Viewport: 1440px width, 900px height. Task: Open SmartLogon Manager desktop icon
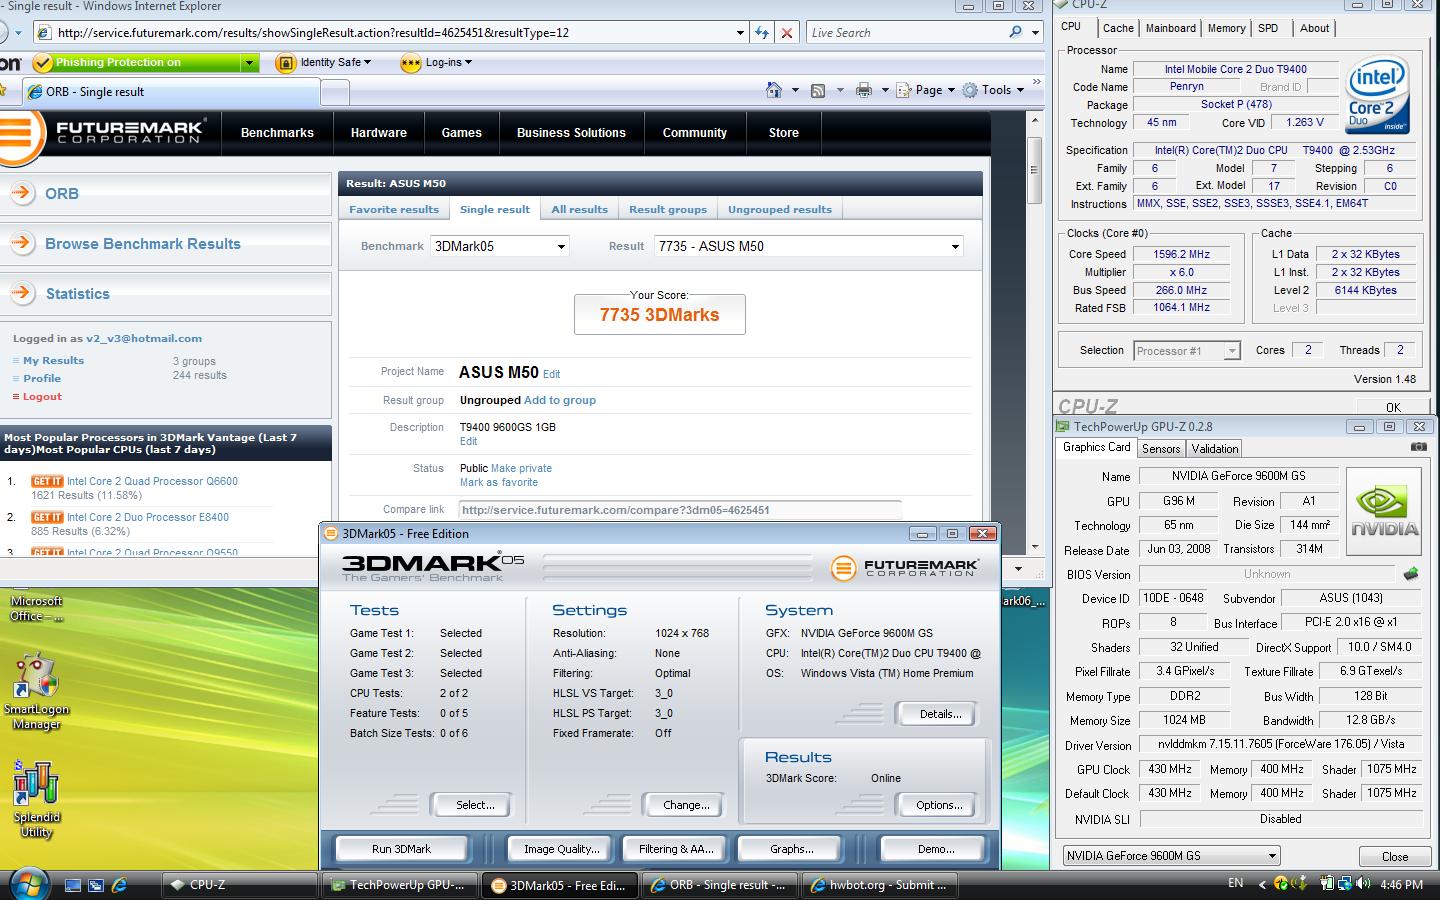[x=36, y=689]
